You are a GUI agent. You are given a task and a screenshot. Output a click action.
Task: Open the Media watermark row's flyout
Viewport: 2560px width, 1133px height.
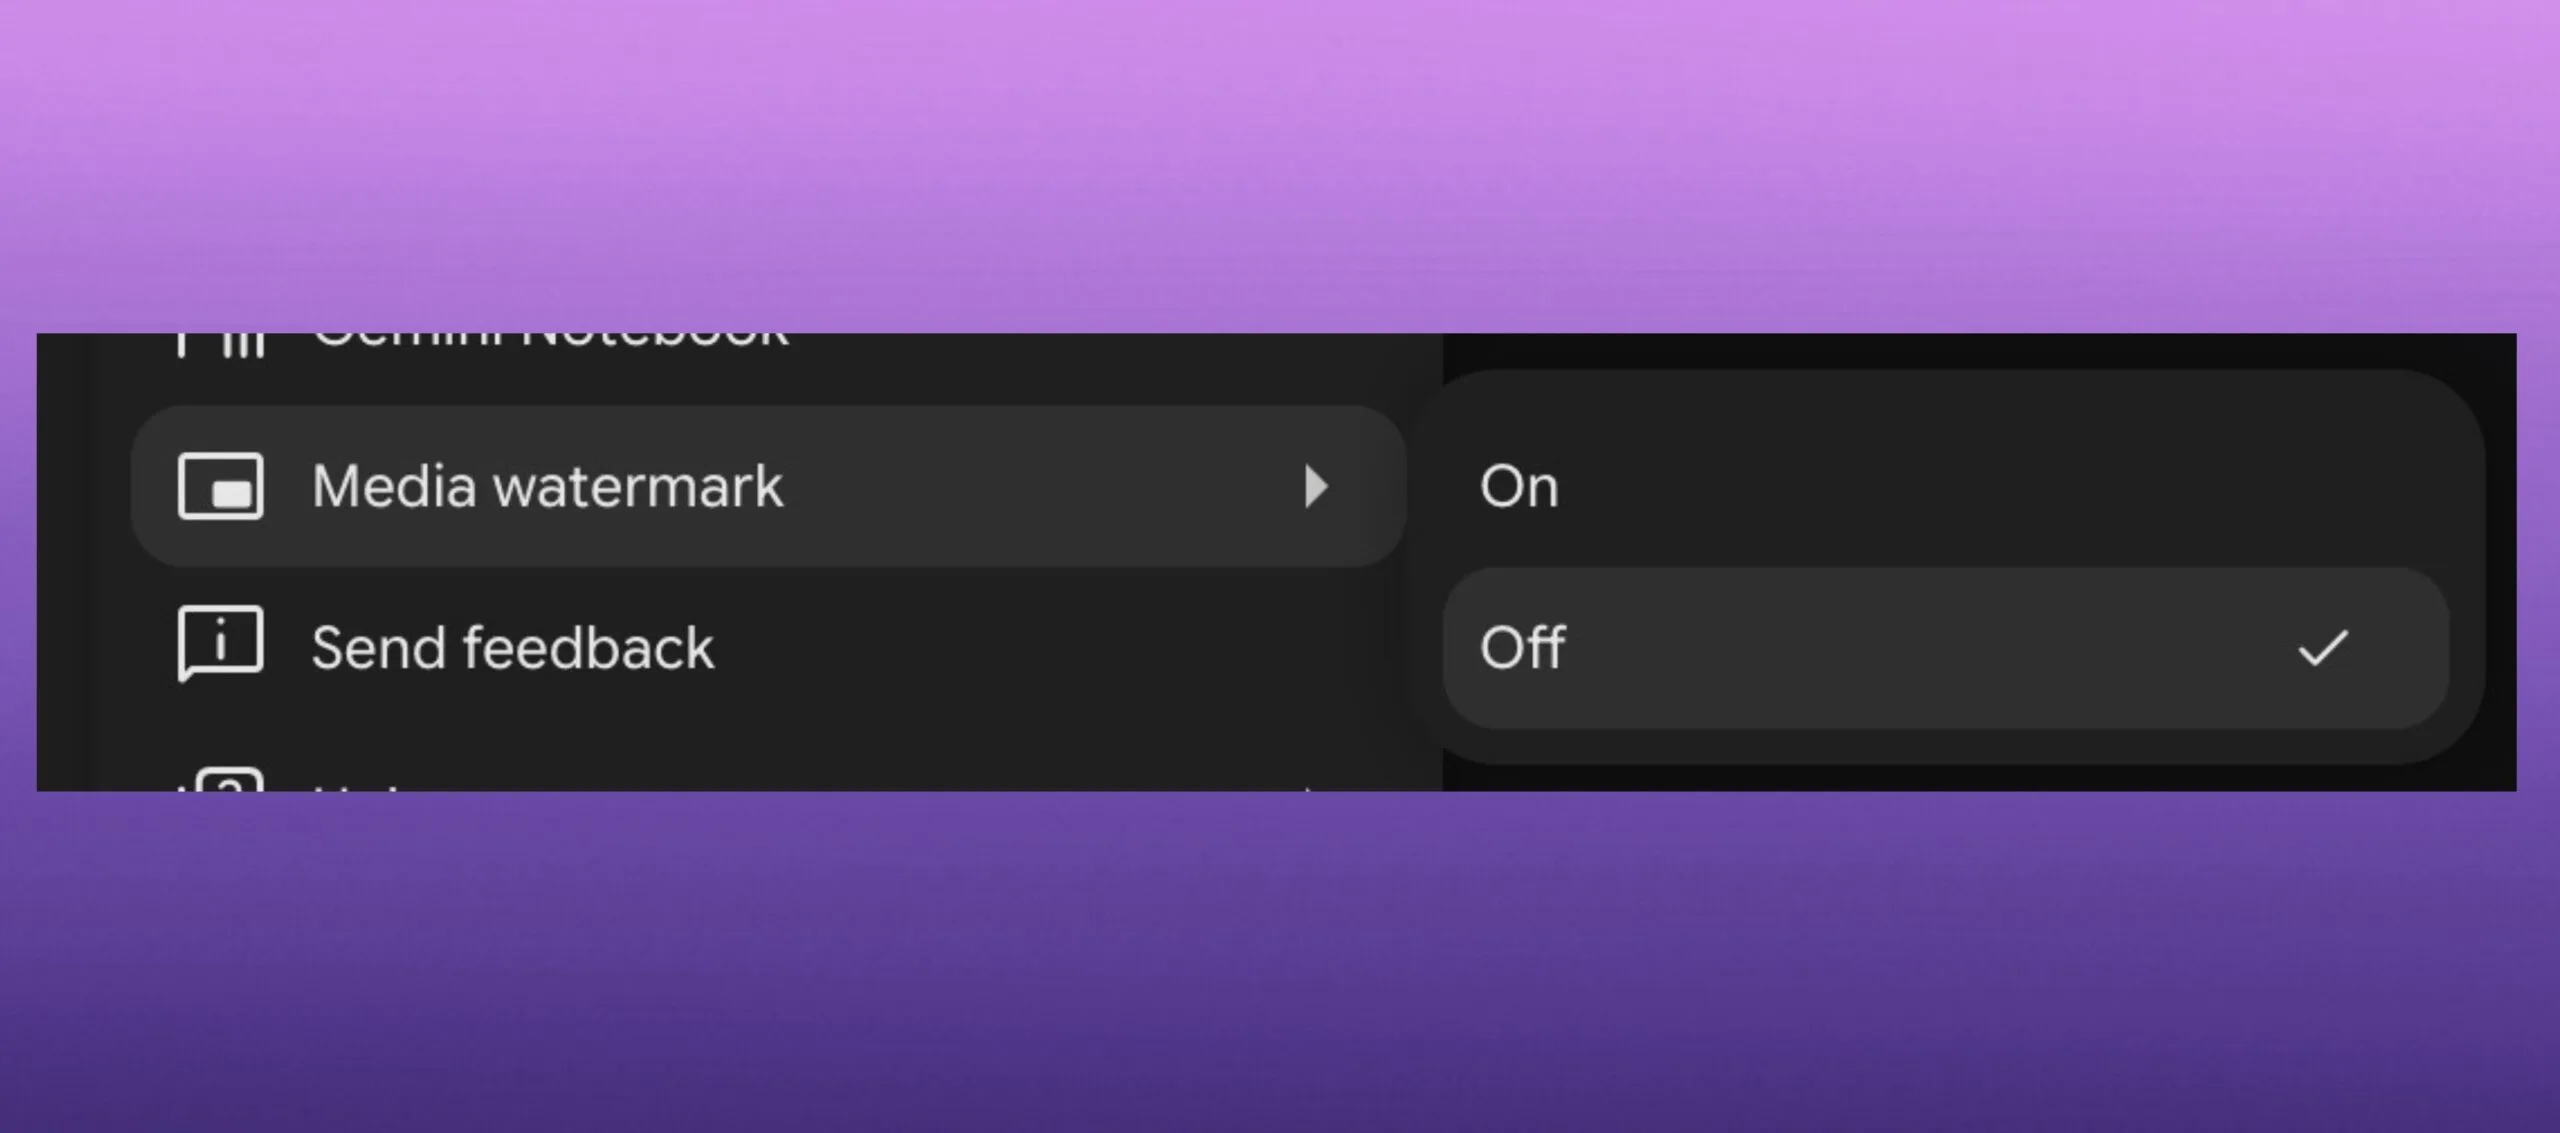click(x=769, y=487)
